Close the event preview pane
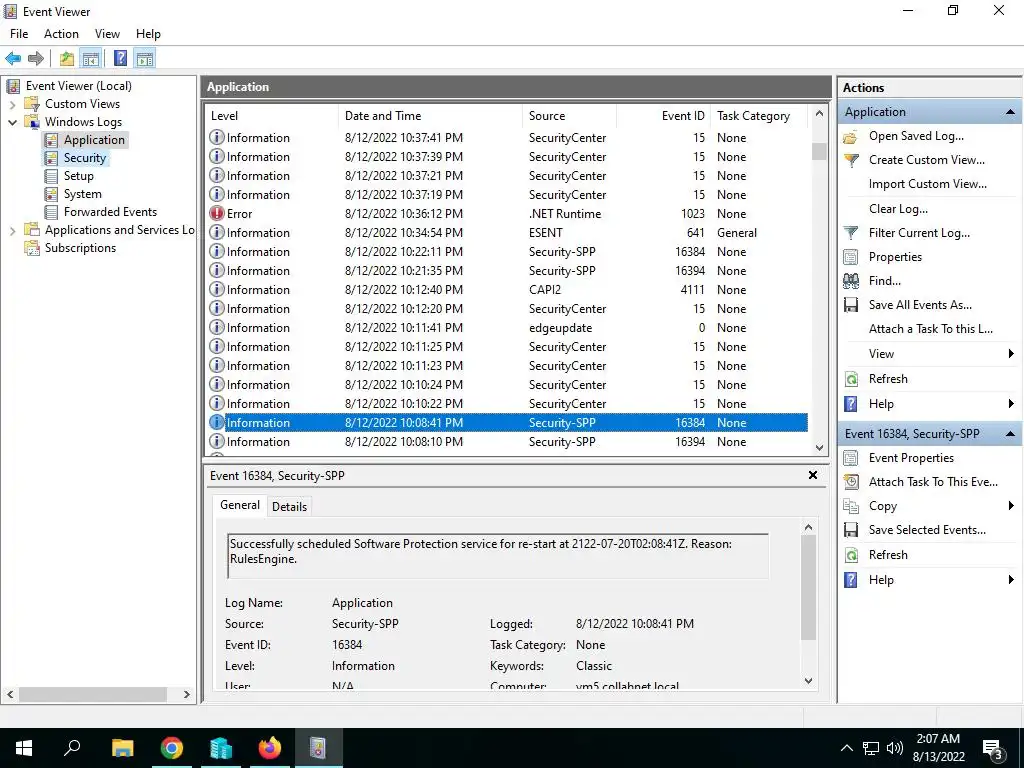Screen dimensions: 1024x768 [813, 475]
